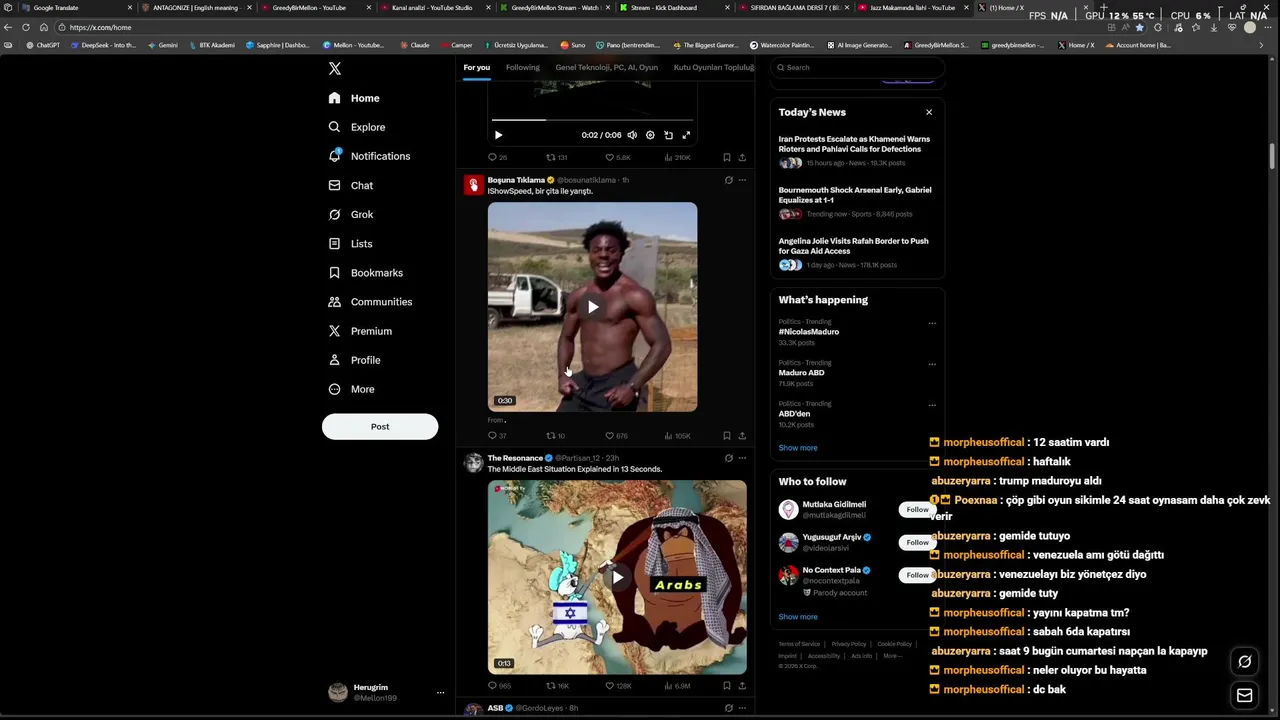Click Show more under Who to follow

coord(798,617)
